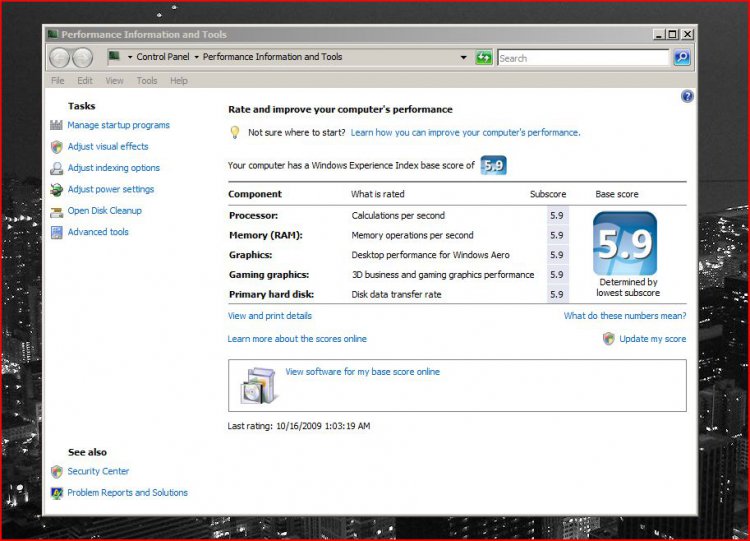Click the shield icon next to Update my score
Image resolution: width=750 pixels, height=541 pixels.
click(608, 339)
